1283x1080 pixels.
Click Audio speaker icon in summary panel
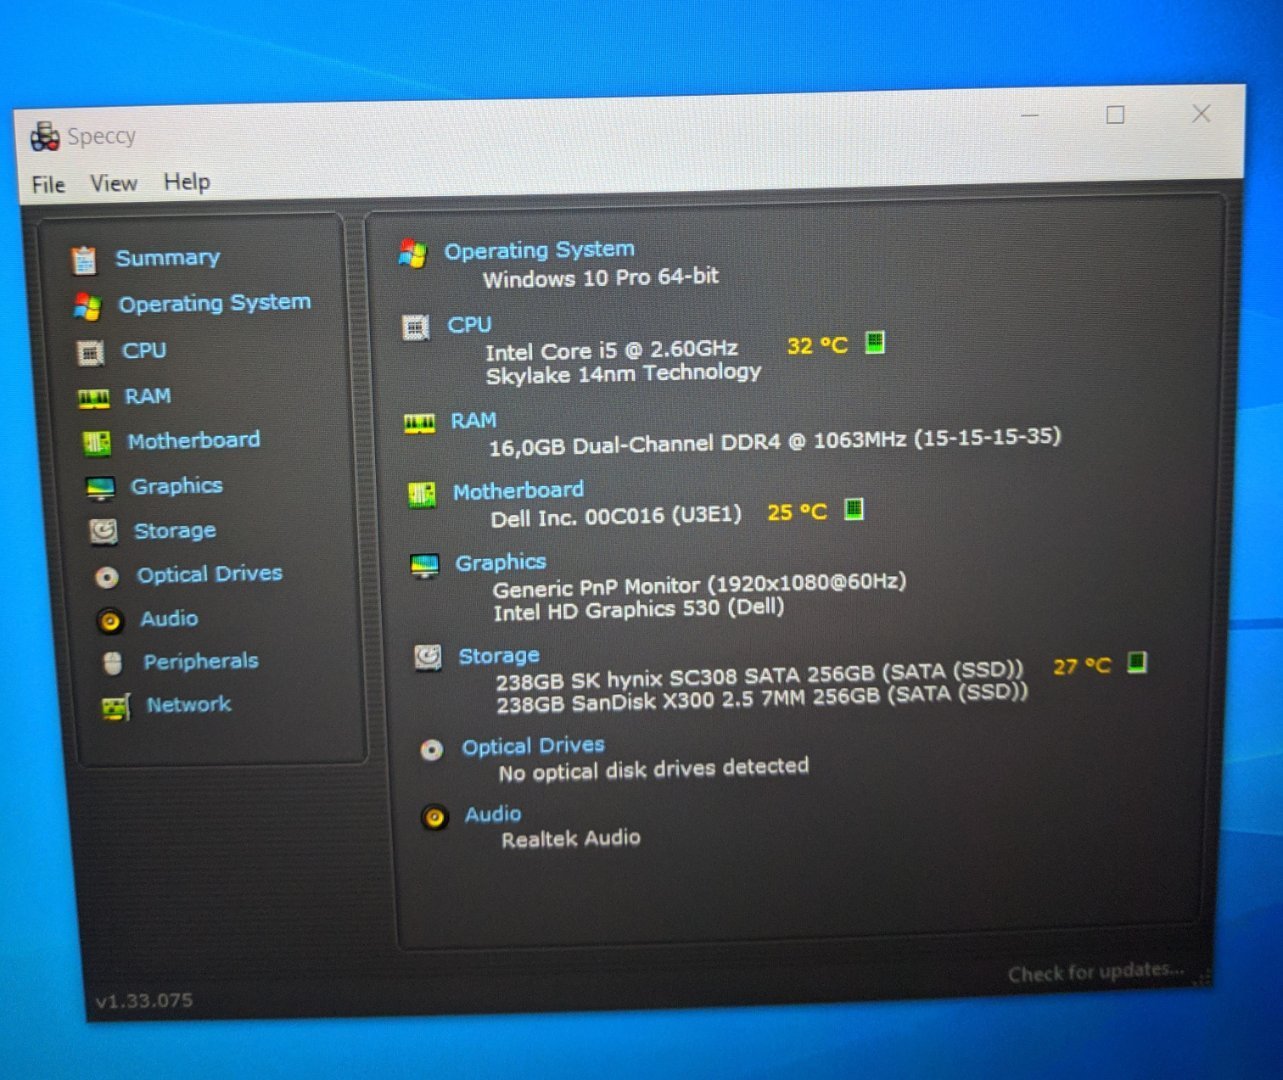[x=434, y=817]
